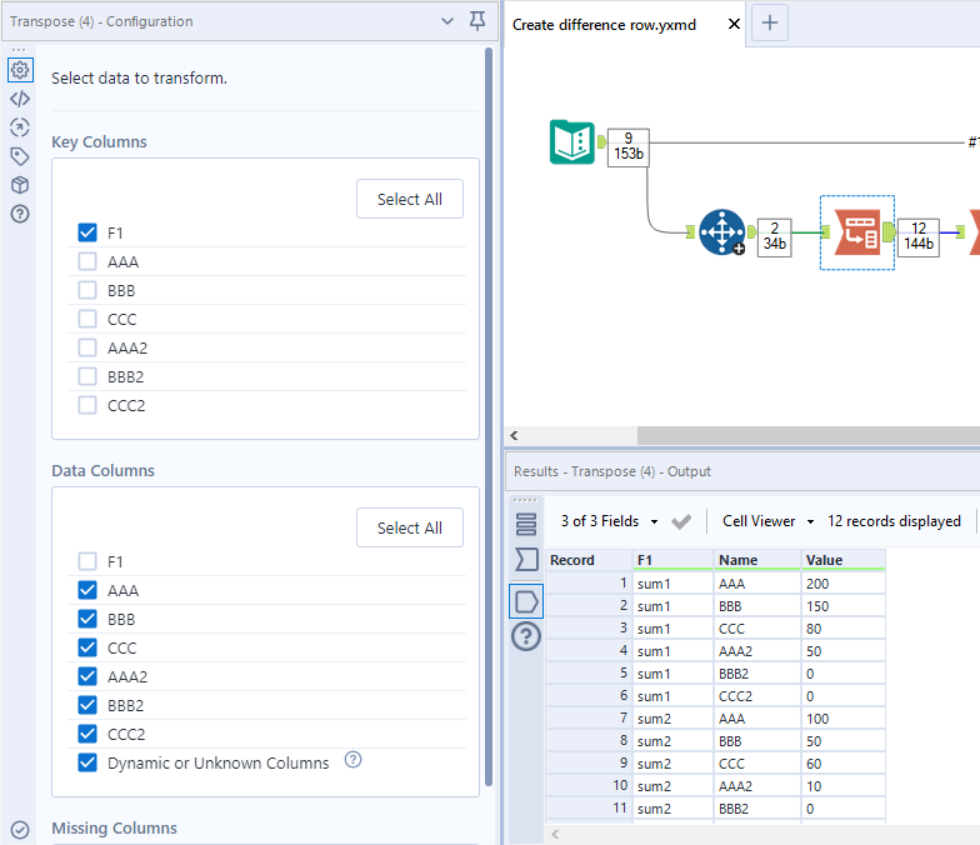Screen dimensions: 980x845
Task: Open the Configuration gear panel
Action: 20,70
